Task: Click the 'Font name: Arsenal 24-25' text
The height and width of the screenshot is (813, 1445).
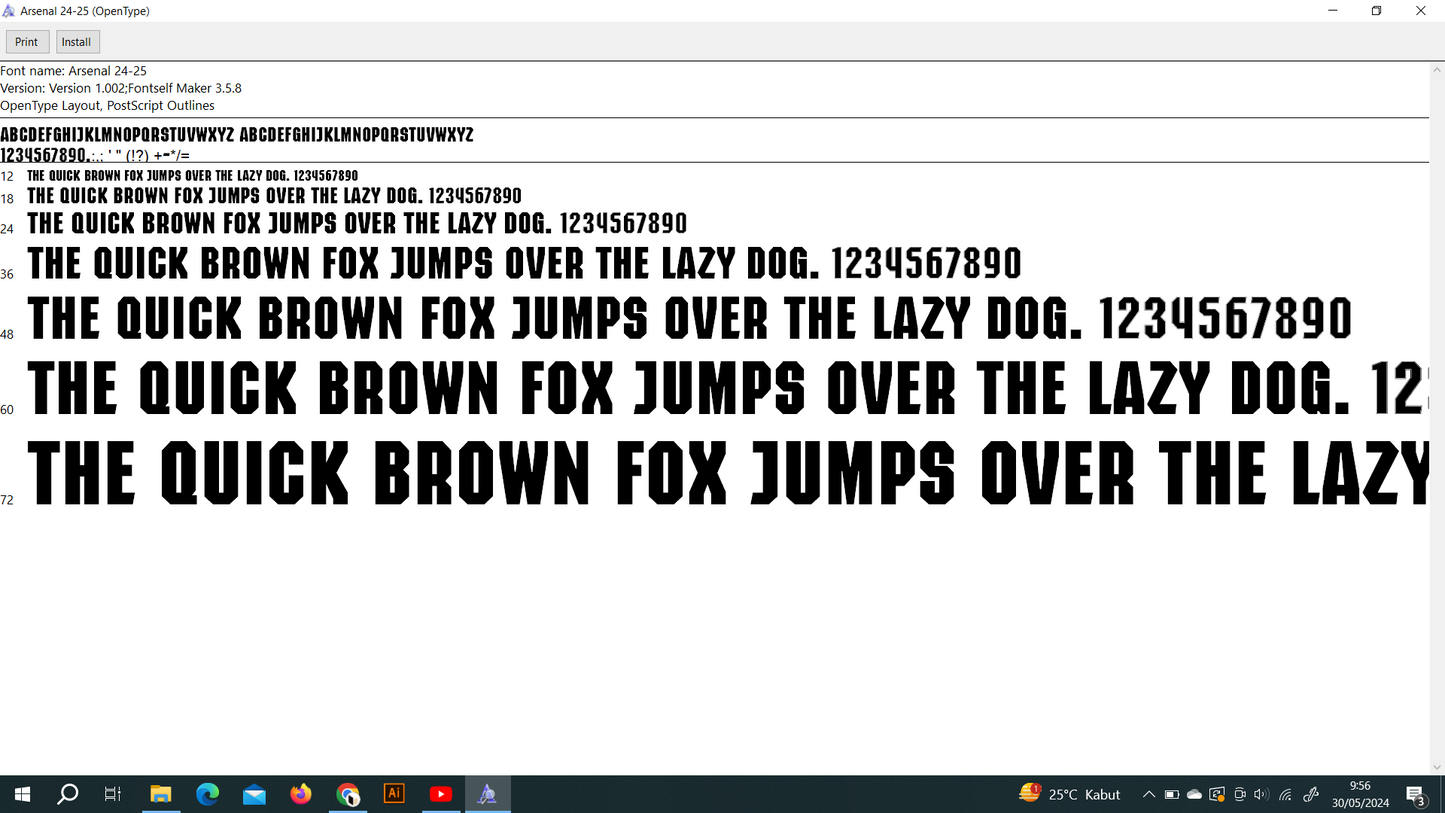Action: pos(74,71)
